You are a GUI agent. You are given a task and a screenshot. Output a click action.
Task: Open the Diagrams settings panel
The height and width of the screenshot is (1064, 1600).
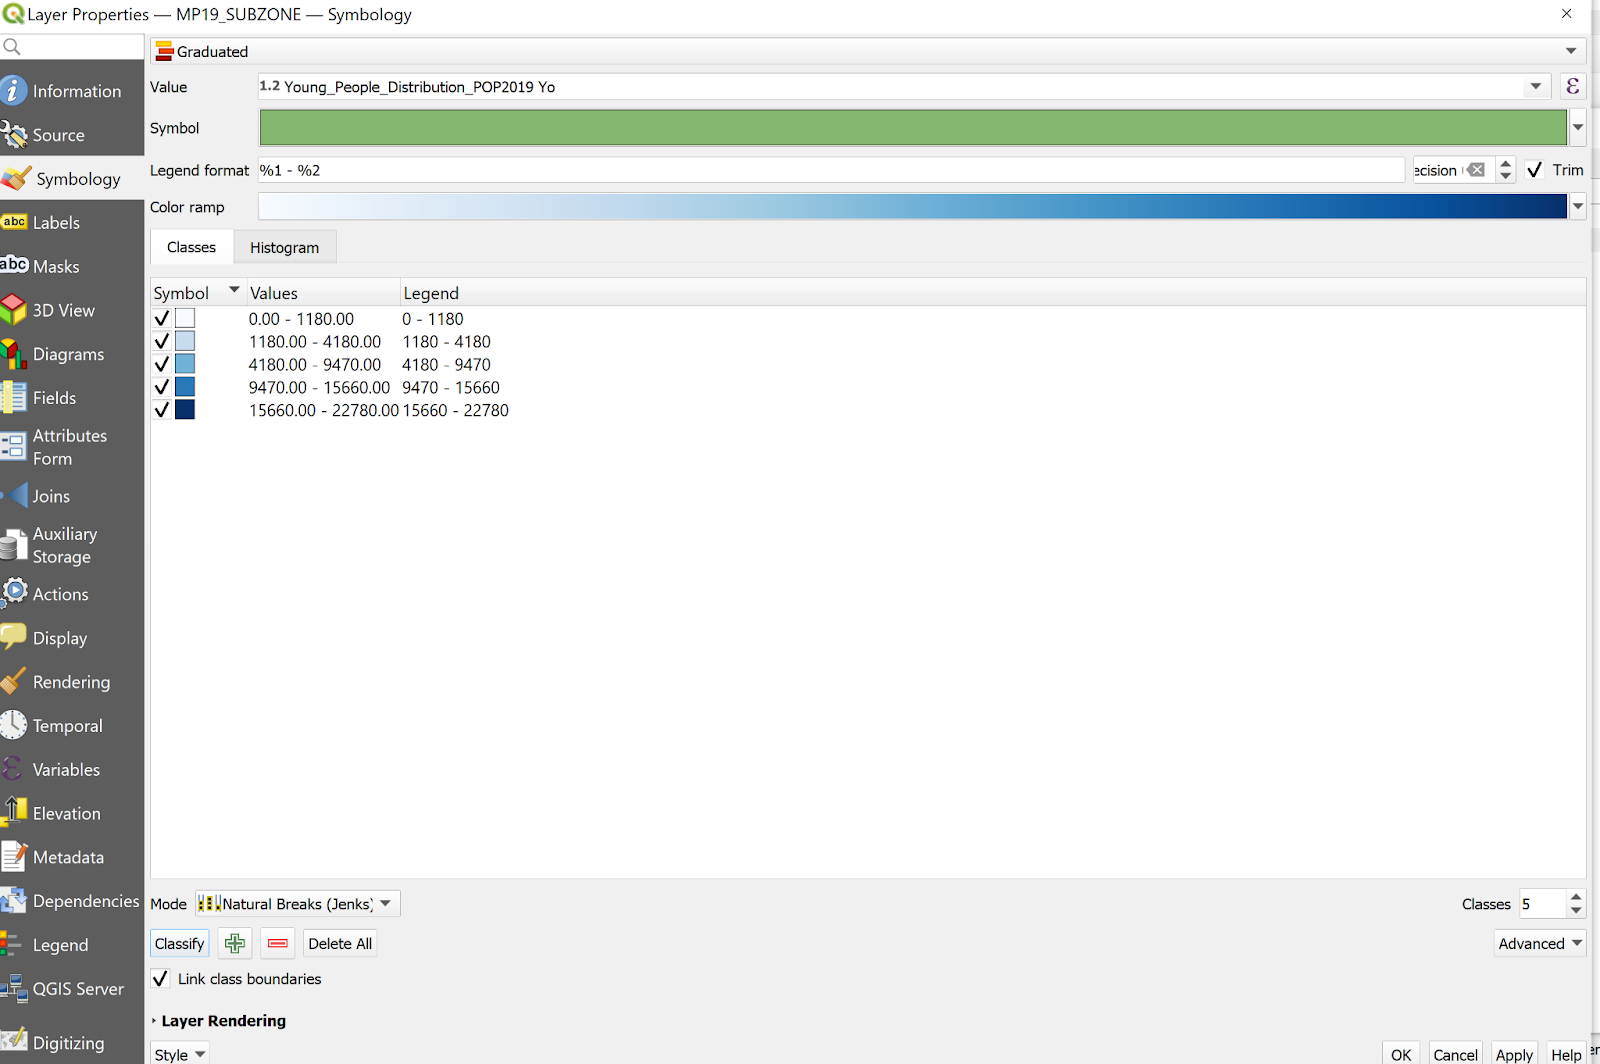point(68,355)
